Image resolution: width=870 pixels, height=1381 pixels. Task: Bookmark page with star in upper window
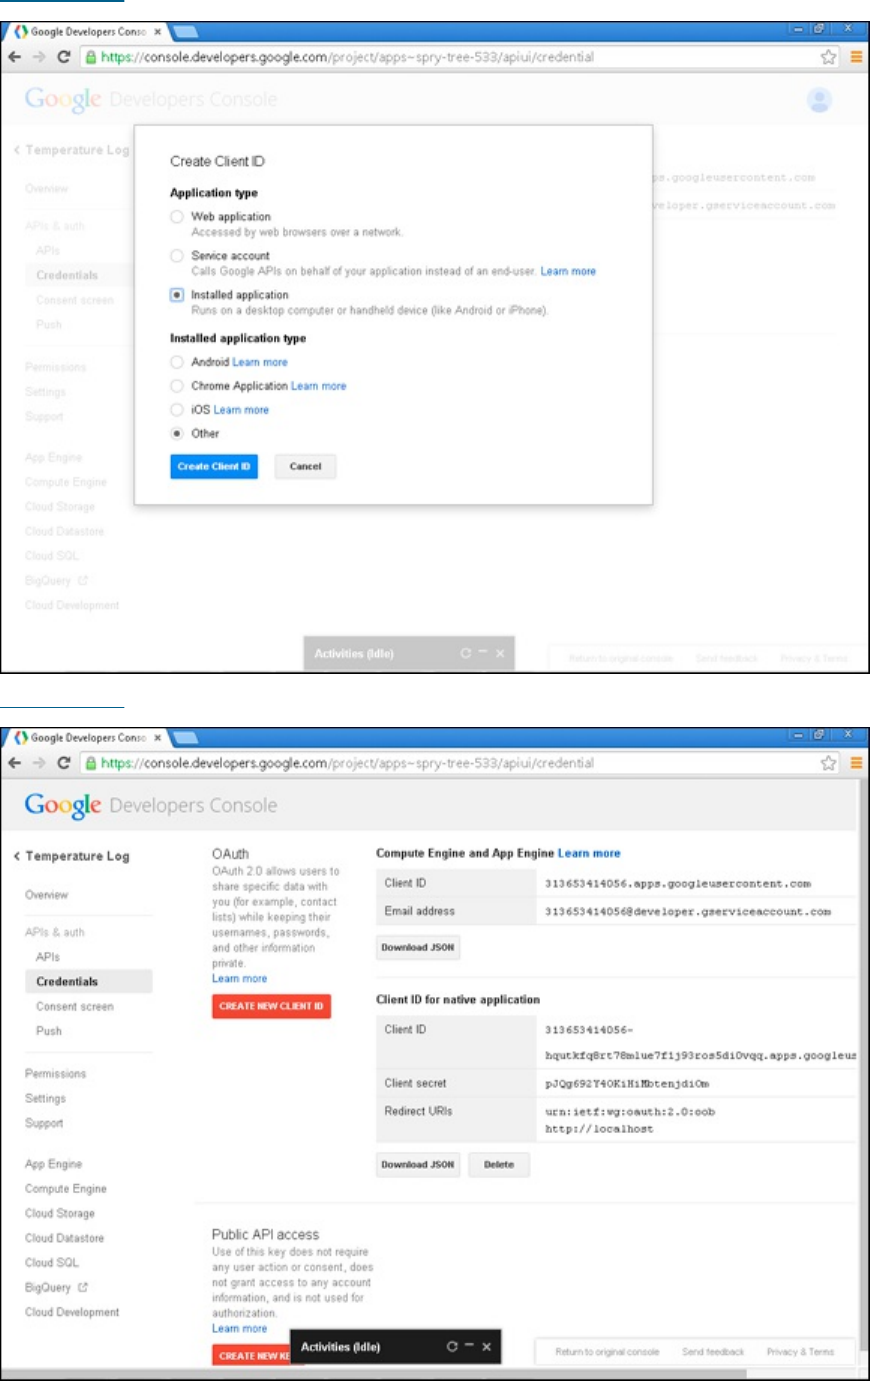click(828, 57)
